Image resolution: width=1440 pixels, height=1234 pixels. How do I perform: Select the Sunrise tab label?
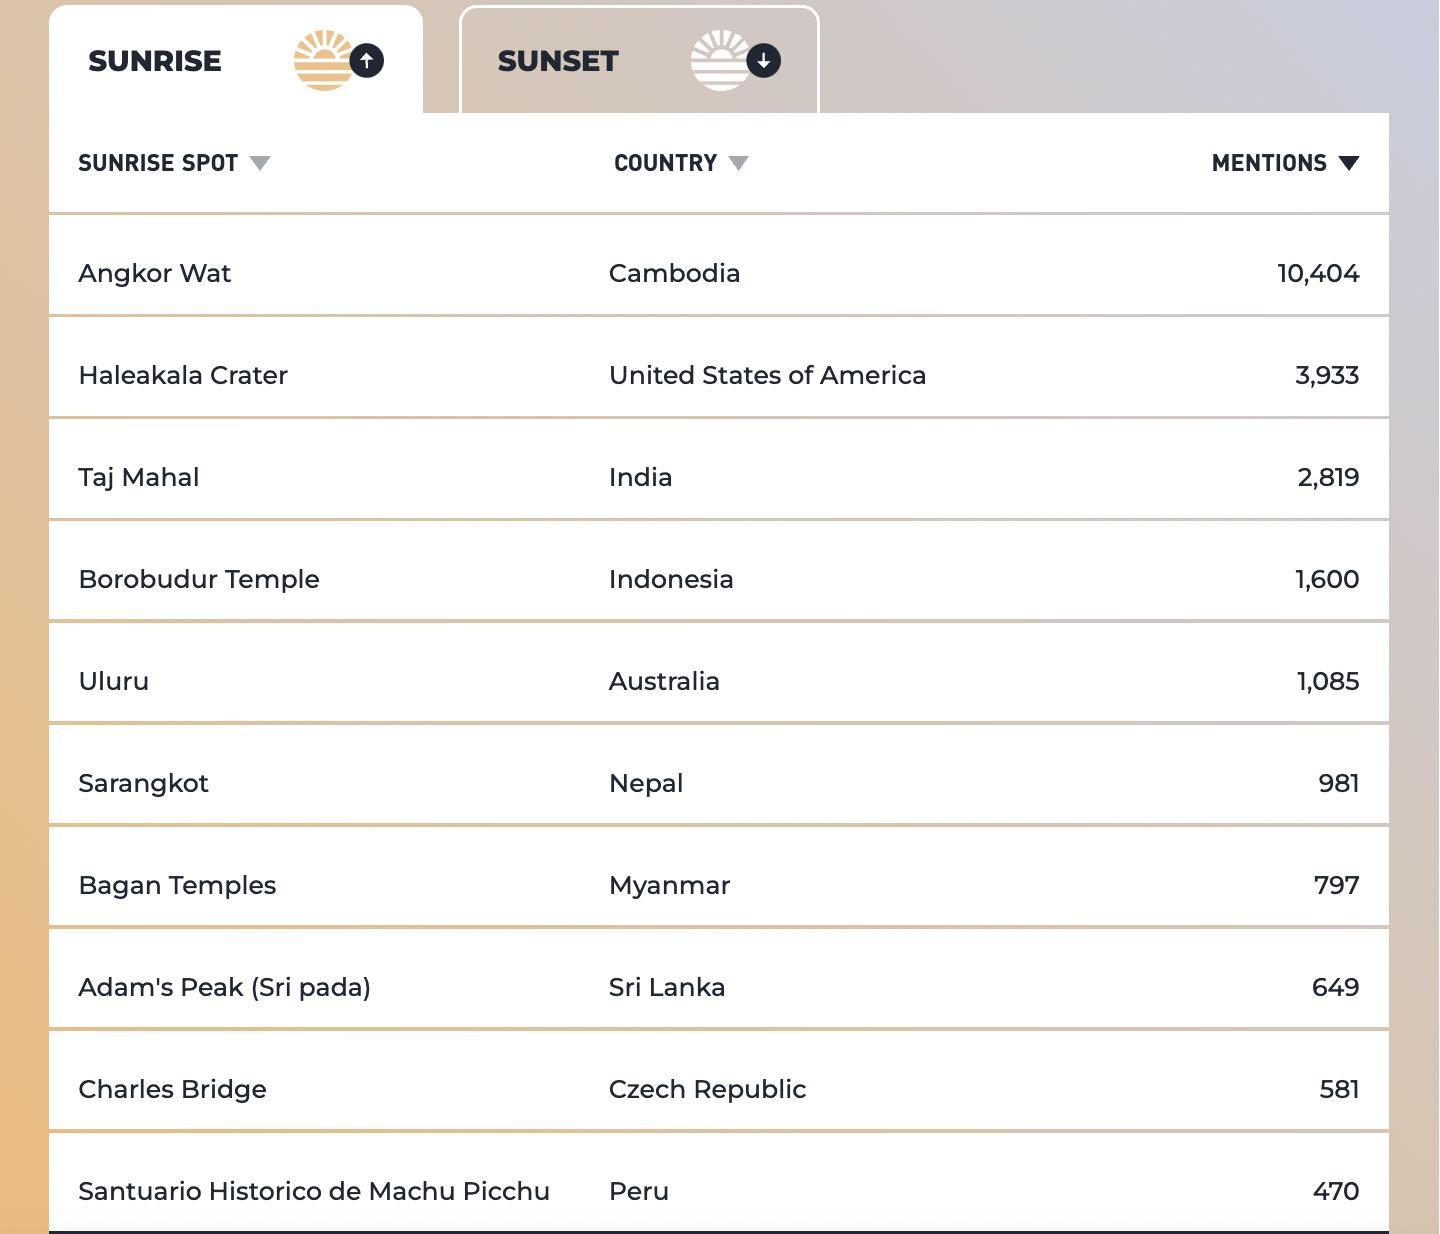pyautogui.click(x=155, y=61)
